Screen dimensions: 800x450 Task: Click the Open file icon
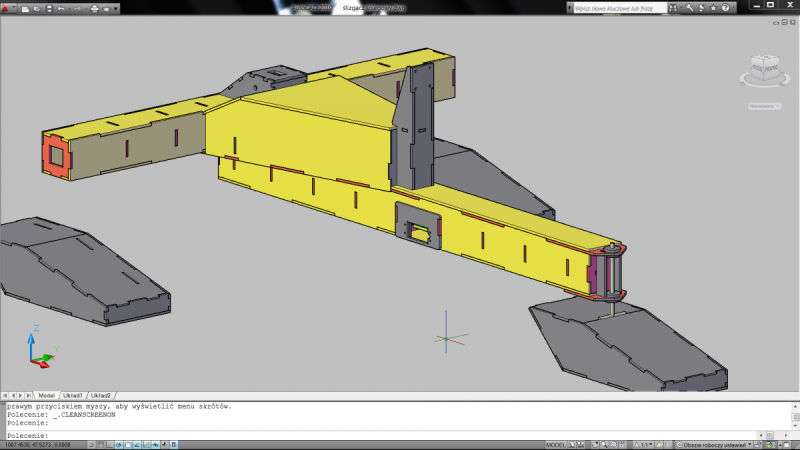35,8
